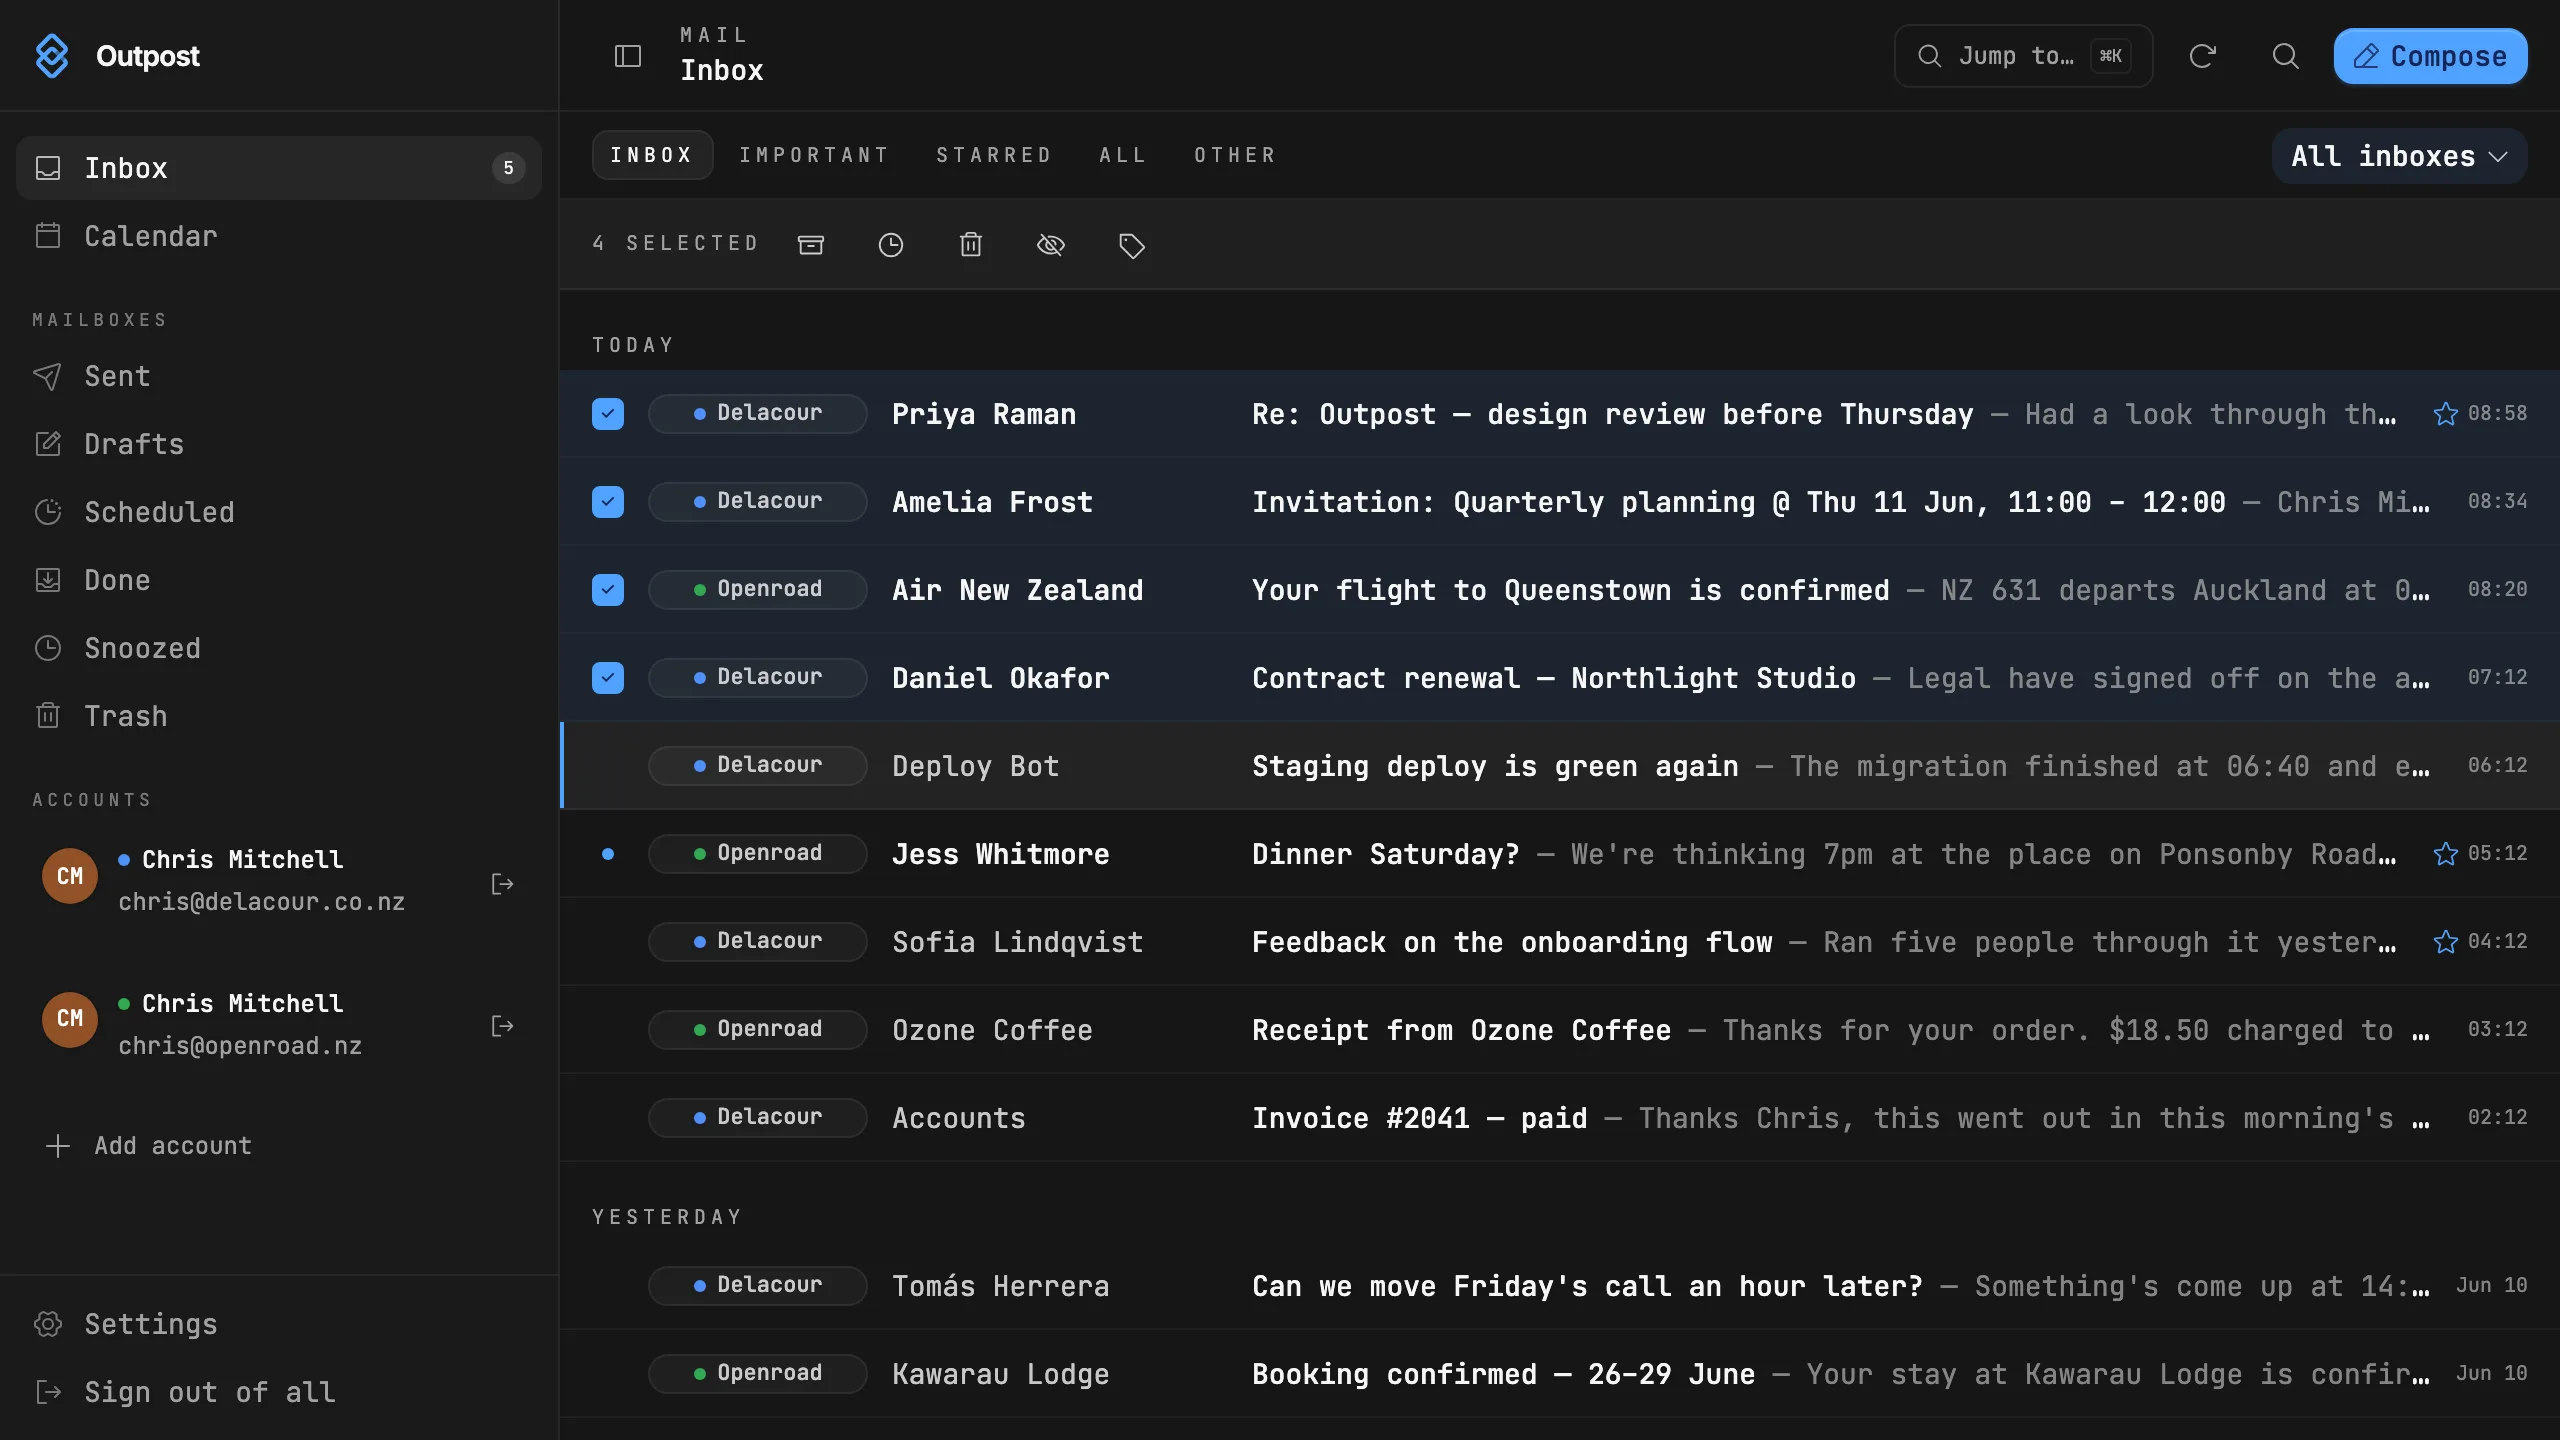Focus the Jump to search field

pyautogui.click(x=2023, y=56)
